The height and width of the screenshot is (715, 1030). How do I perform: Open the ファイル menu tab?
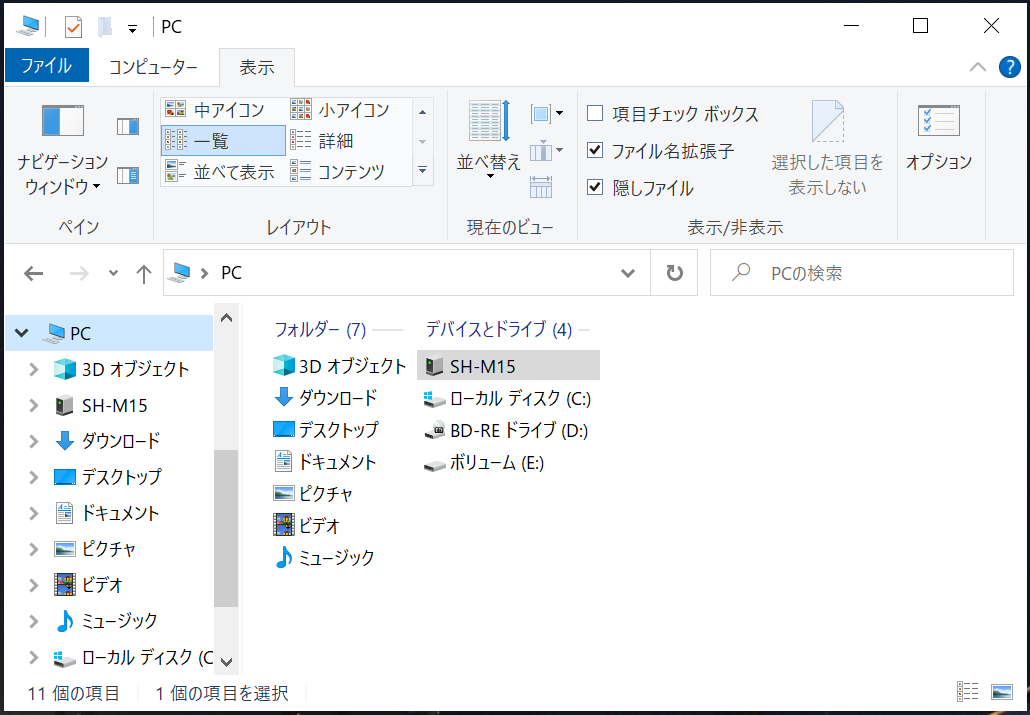(46, 66)
